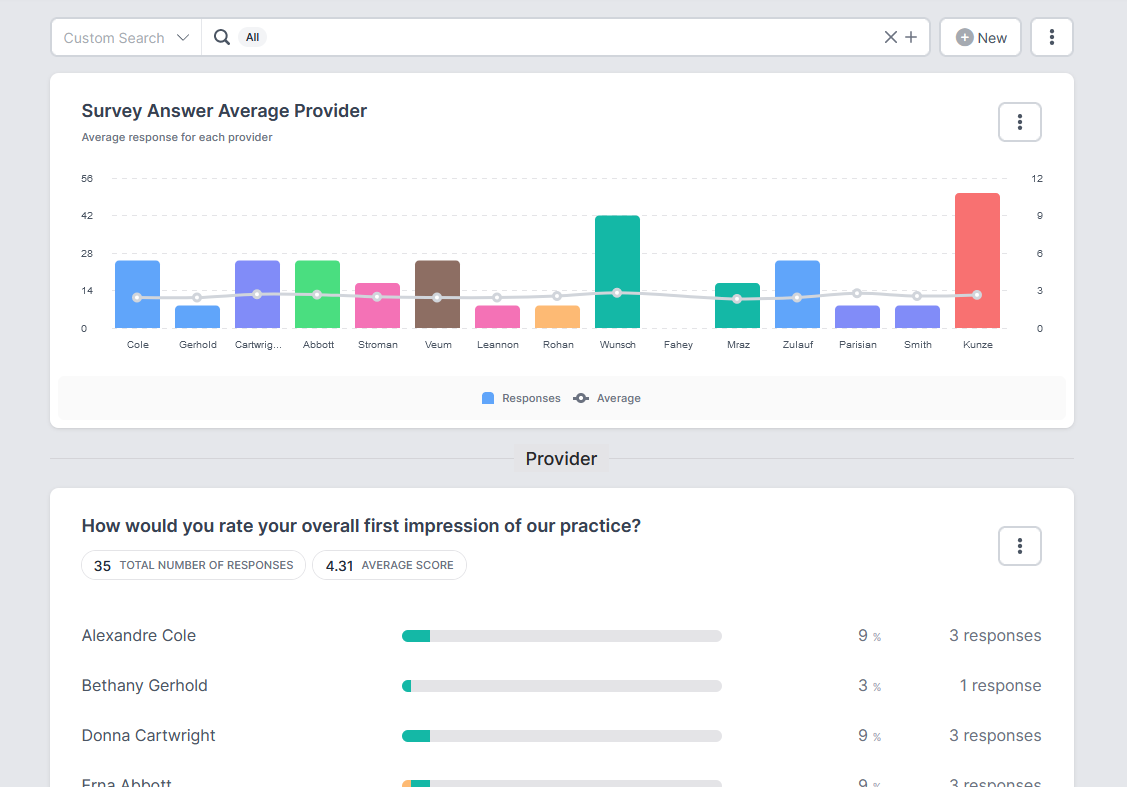Click the average point above Fahey
Image resolution: width=1127 pixels, height=787 pixels.
pos(677,296)
